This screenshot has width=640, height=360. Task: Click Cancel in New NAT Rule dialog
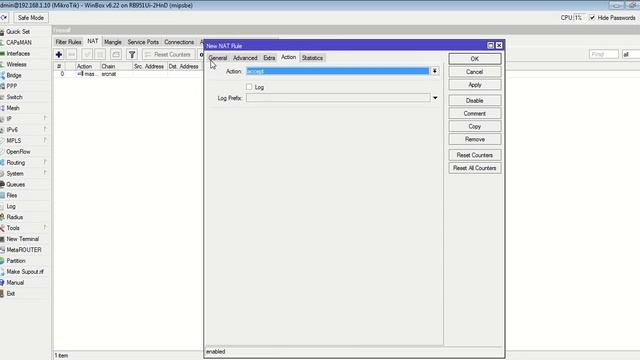pyautogui.click(x=475, y=72)
